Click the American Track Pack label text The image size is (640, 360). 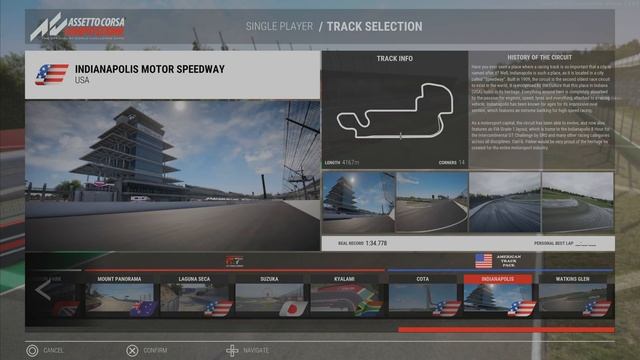[509, 261]
